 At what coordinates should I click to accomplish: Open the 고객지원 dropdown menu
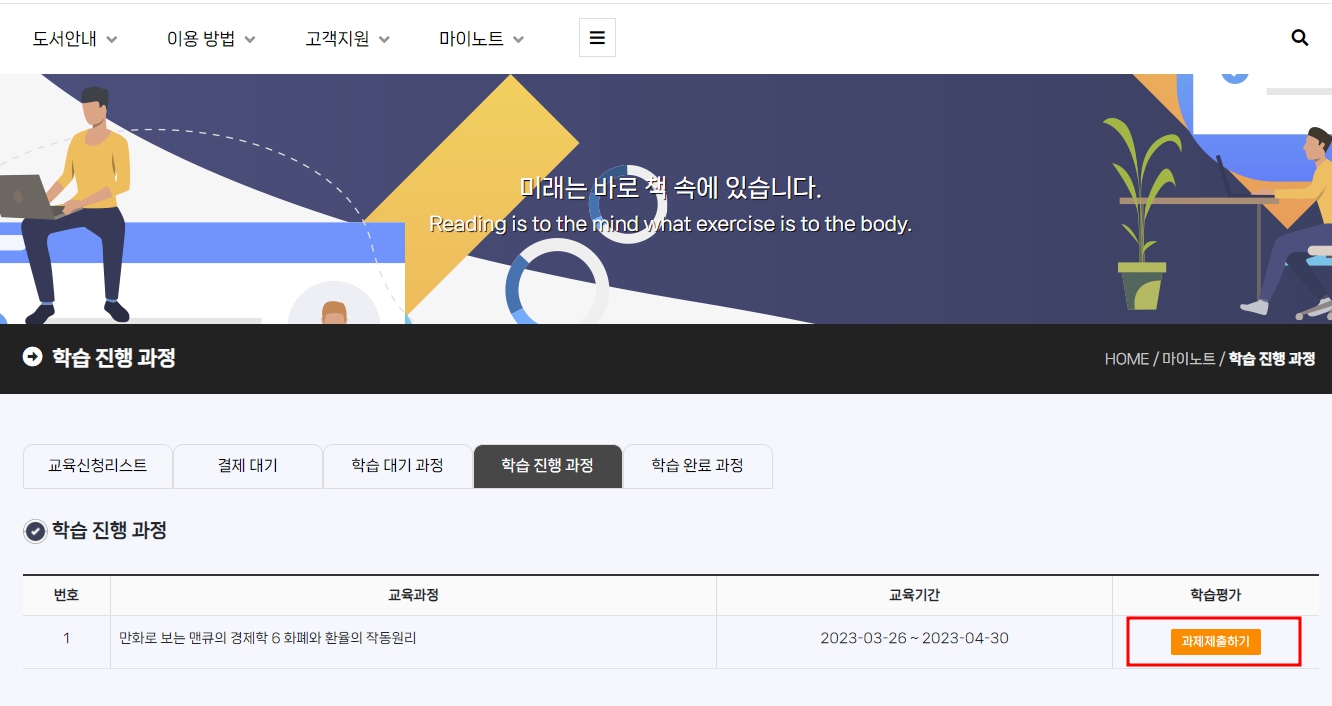347,39
